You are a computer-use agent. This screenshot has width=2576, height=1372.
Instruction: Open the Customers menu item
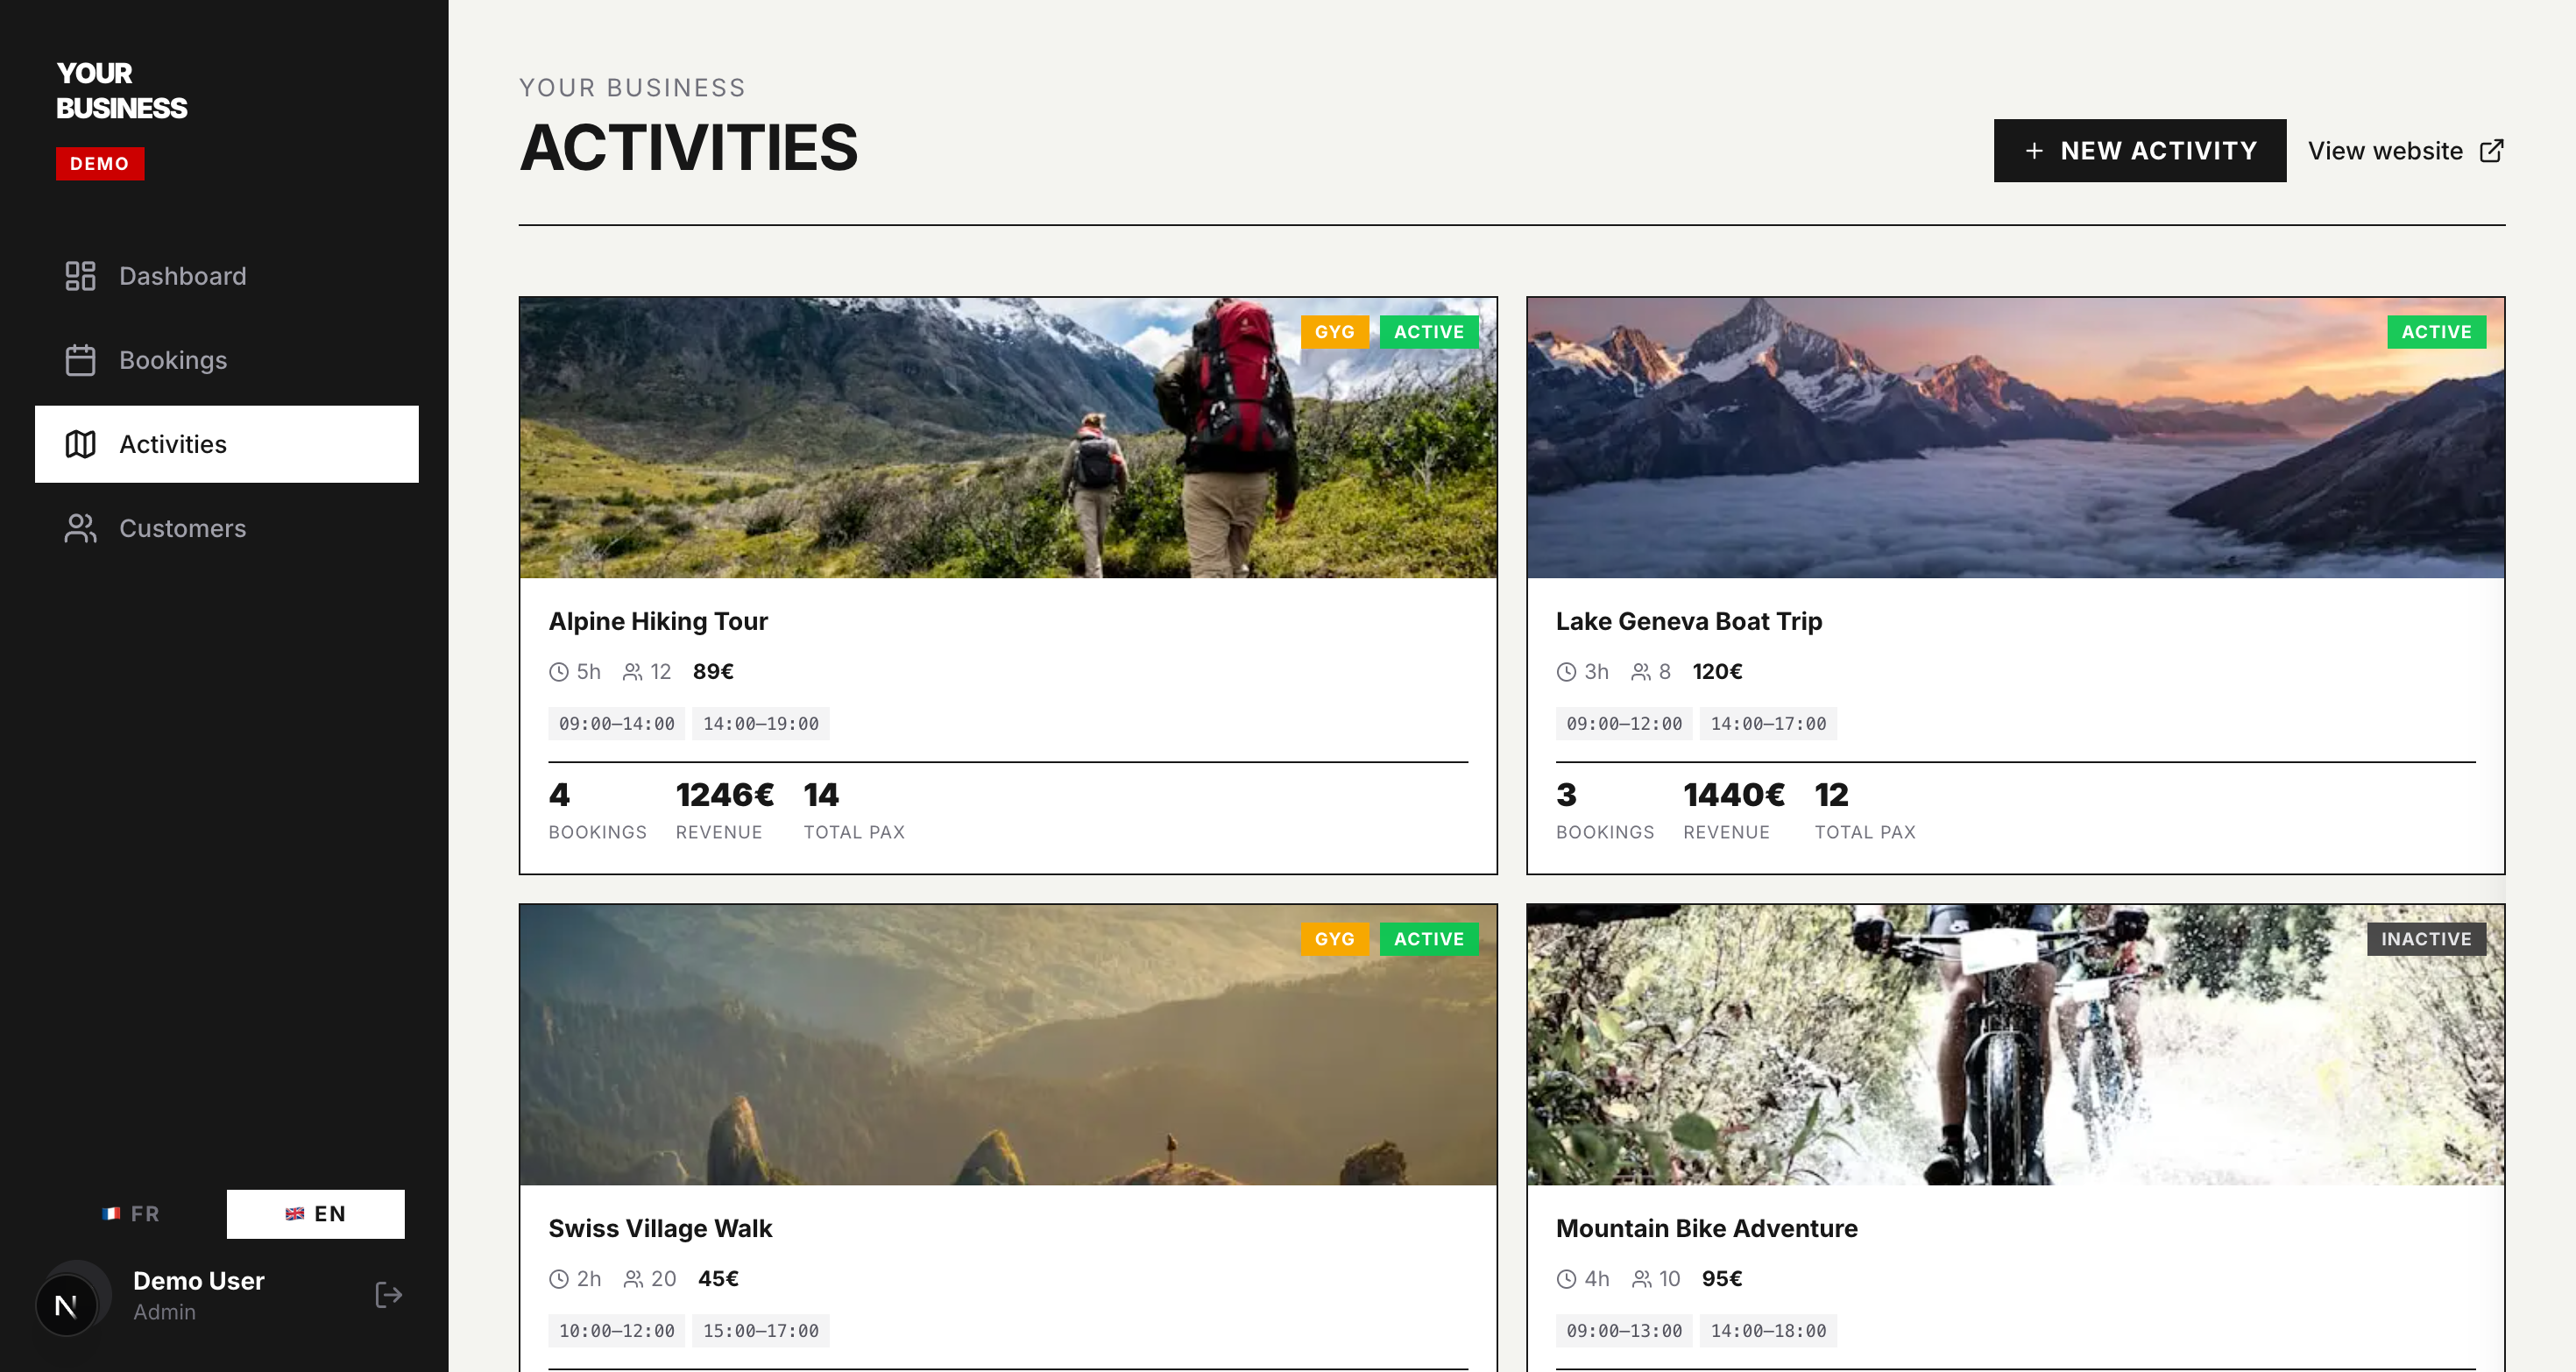182,528
